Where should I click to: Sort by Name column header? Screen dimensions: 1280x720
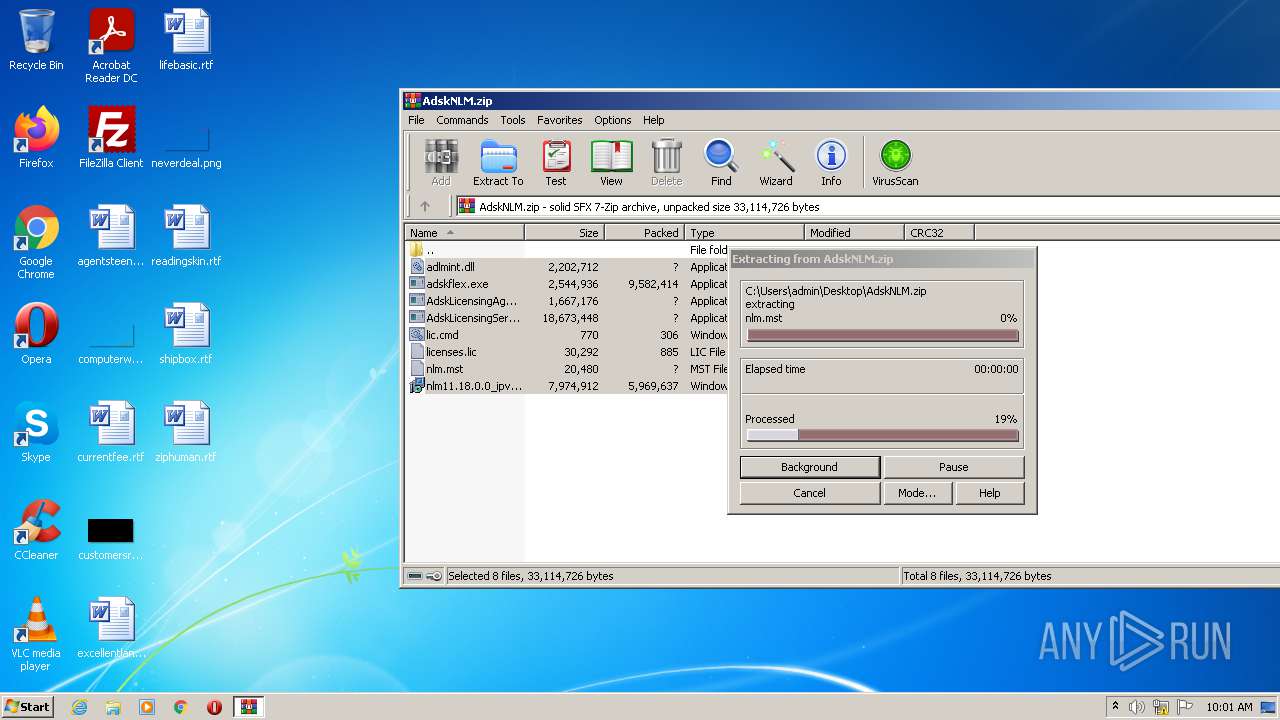(x=464, y=233)
